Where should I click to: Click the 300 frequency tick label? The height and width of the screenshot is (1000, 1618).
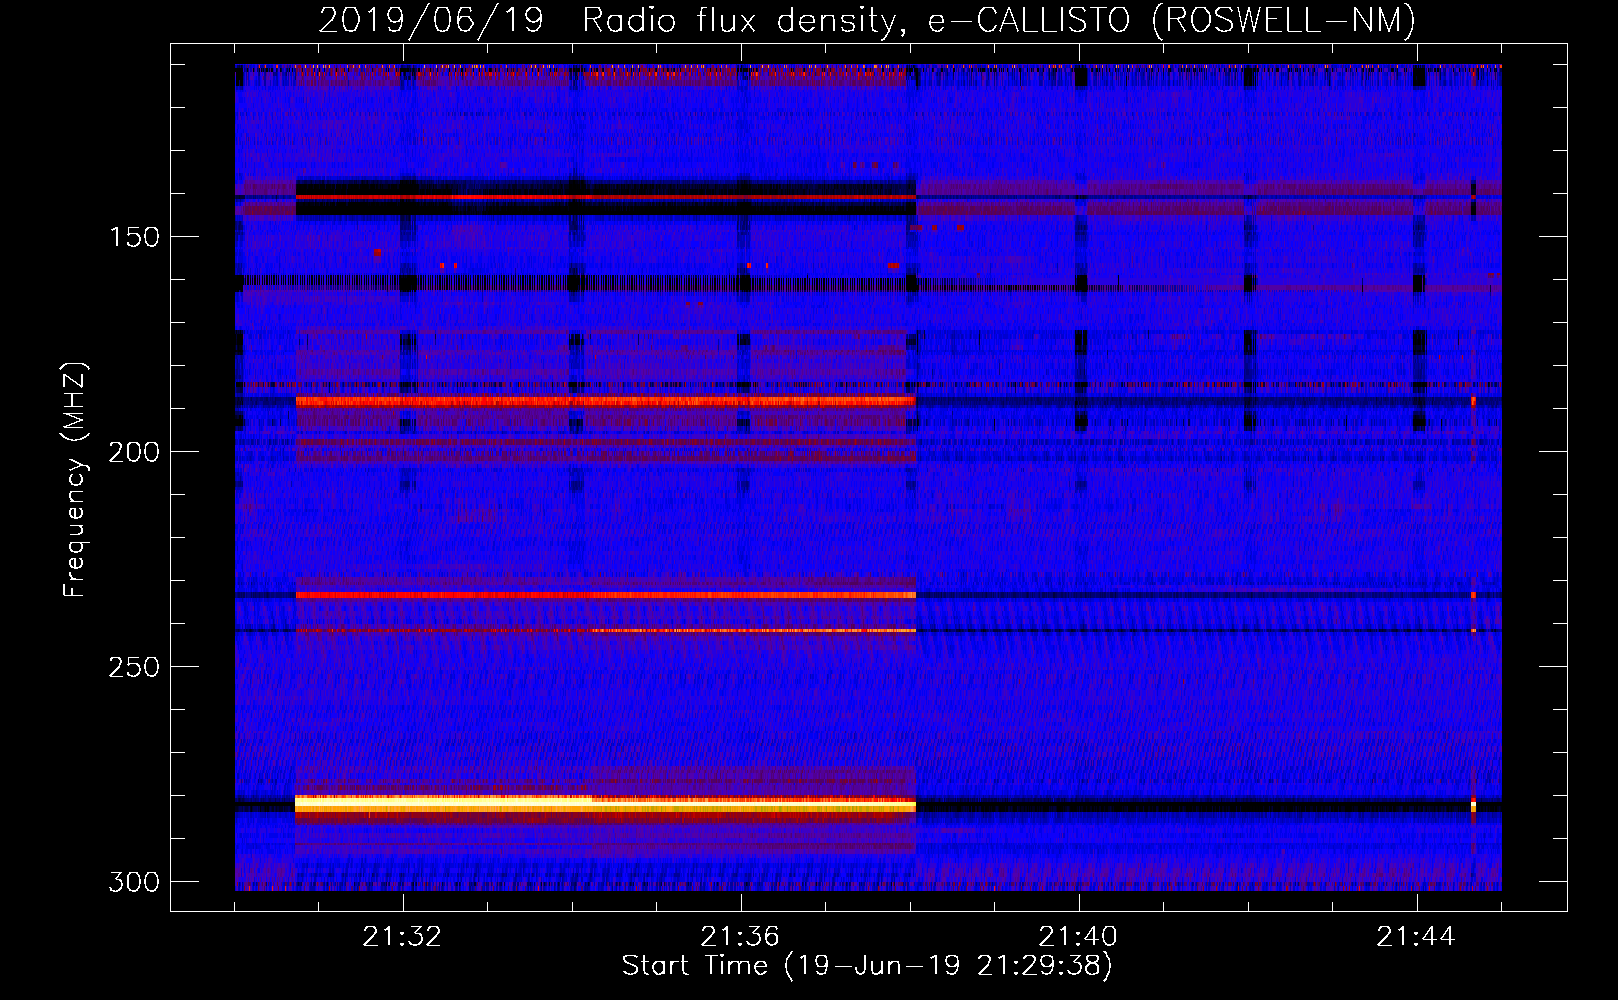[134, 882]
